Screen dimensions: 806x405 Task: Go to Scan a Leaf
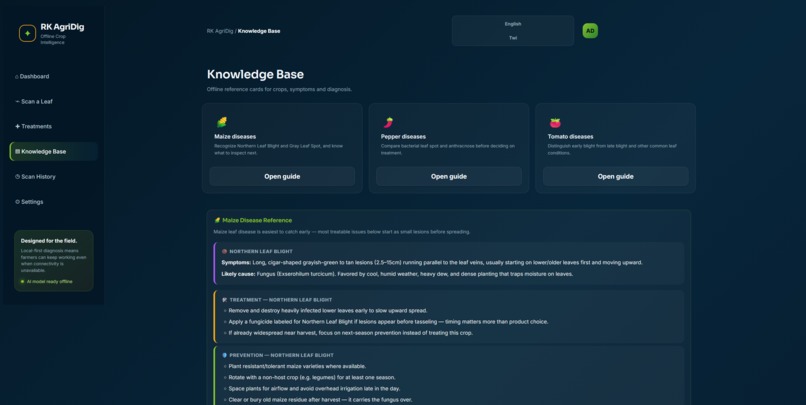[x=53, y=102]
